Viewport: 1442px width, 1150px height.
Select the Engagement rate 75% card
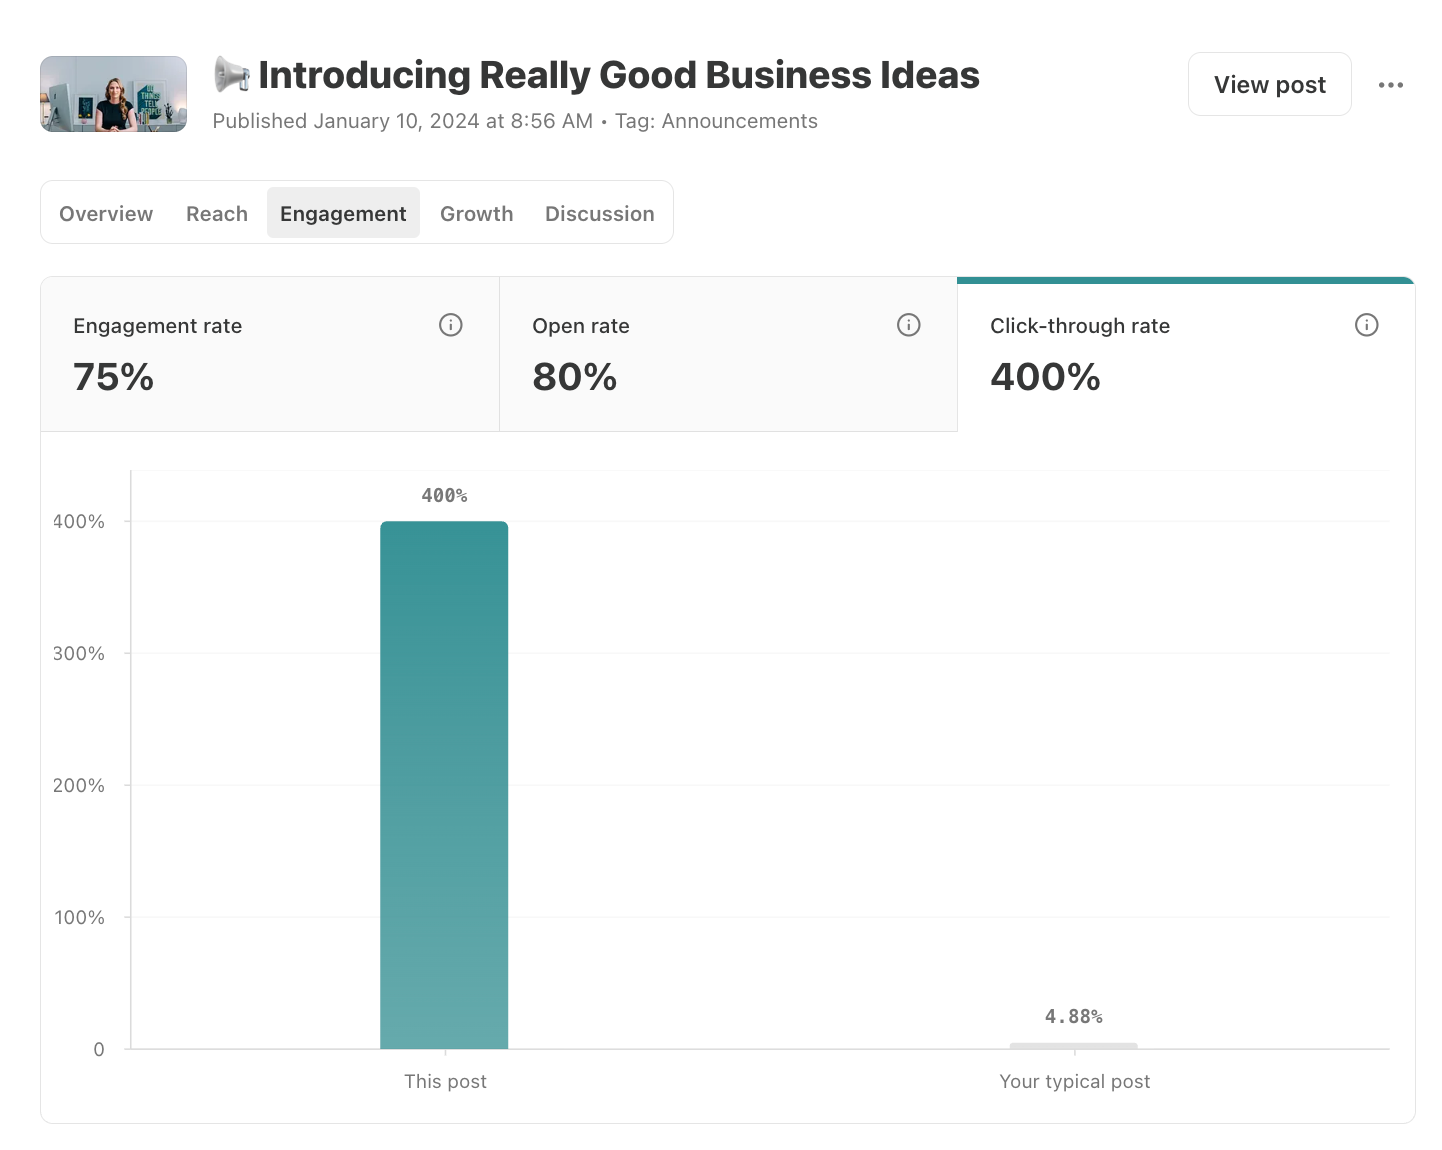pos(270,354)
